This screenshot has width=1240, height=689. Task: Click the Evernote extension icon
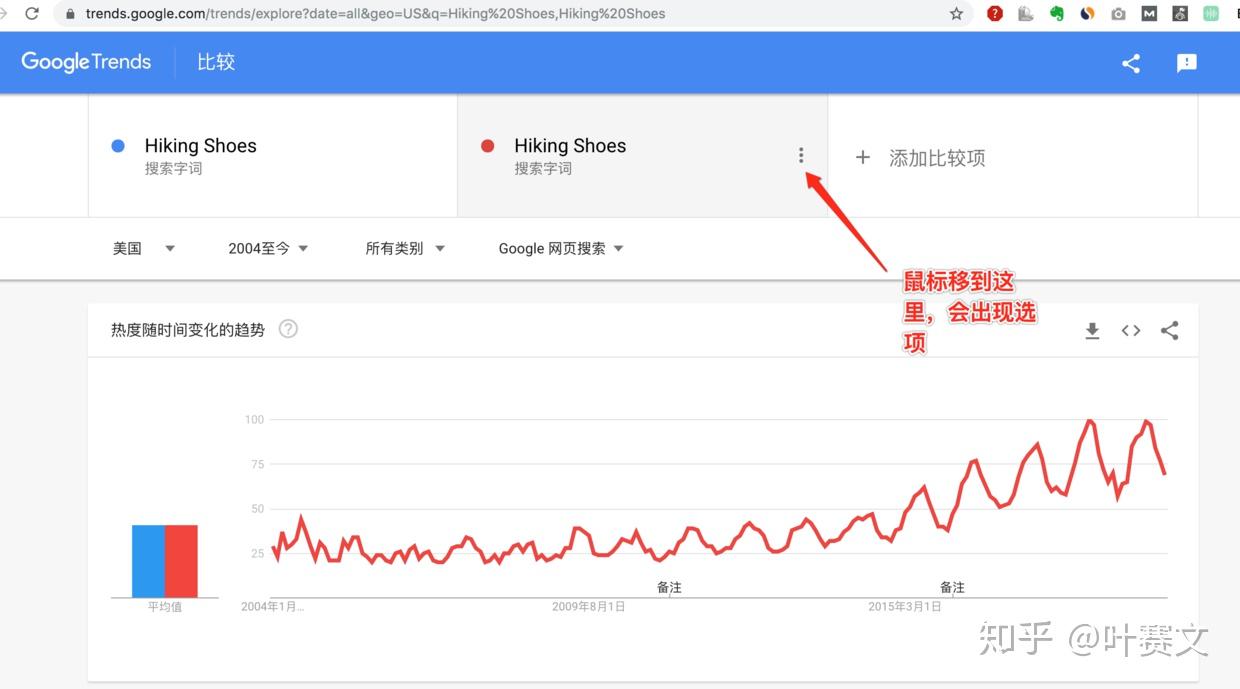(1056, 14)
